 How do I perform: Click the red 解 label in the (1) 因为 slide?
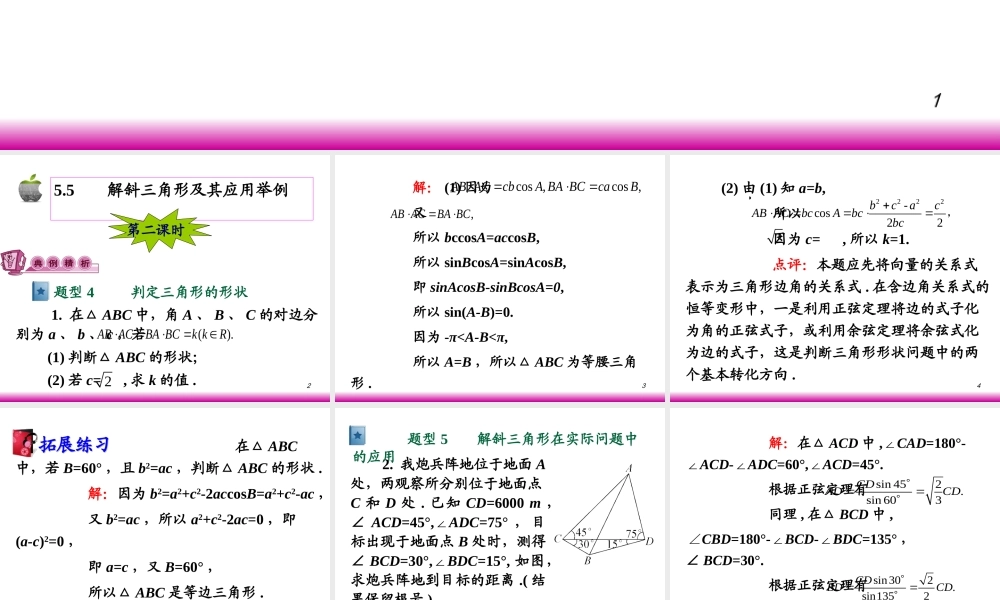coord(422,187)
